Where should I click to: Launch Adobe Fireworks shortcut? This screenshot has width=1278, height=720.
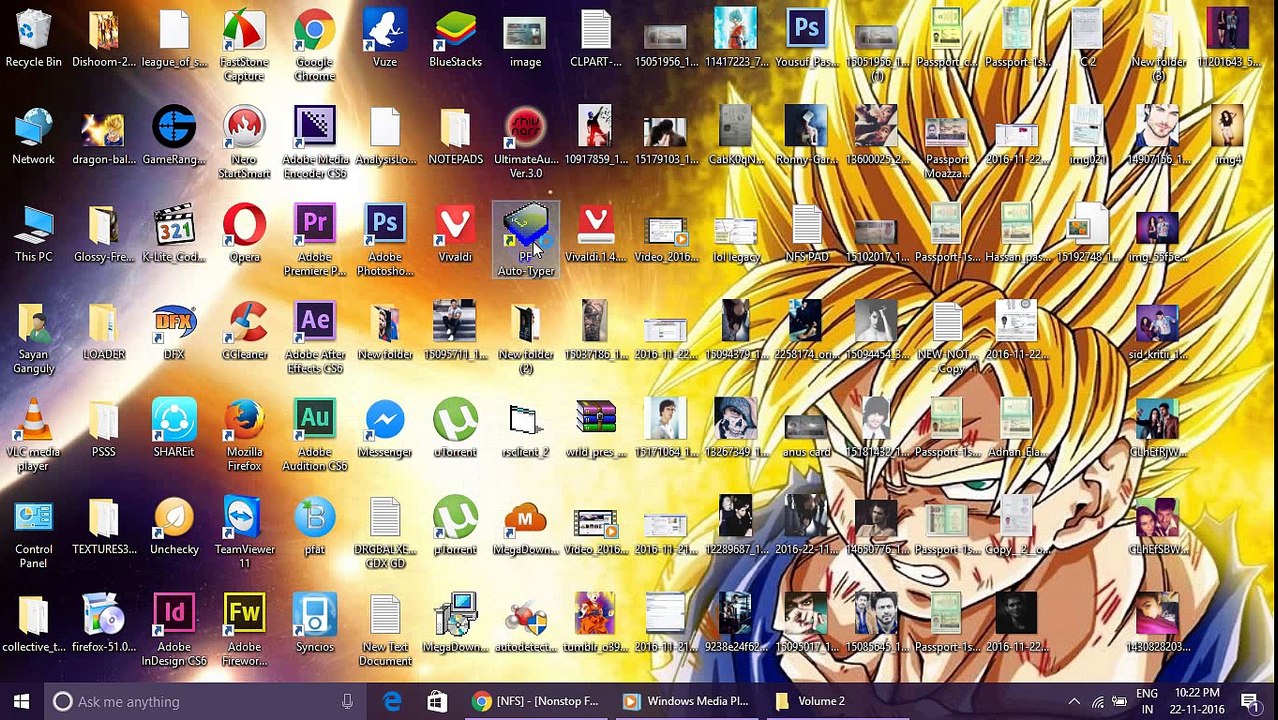click(244, 630)
